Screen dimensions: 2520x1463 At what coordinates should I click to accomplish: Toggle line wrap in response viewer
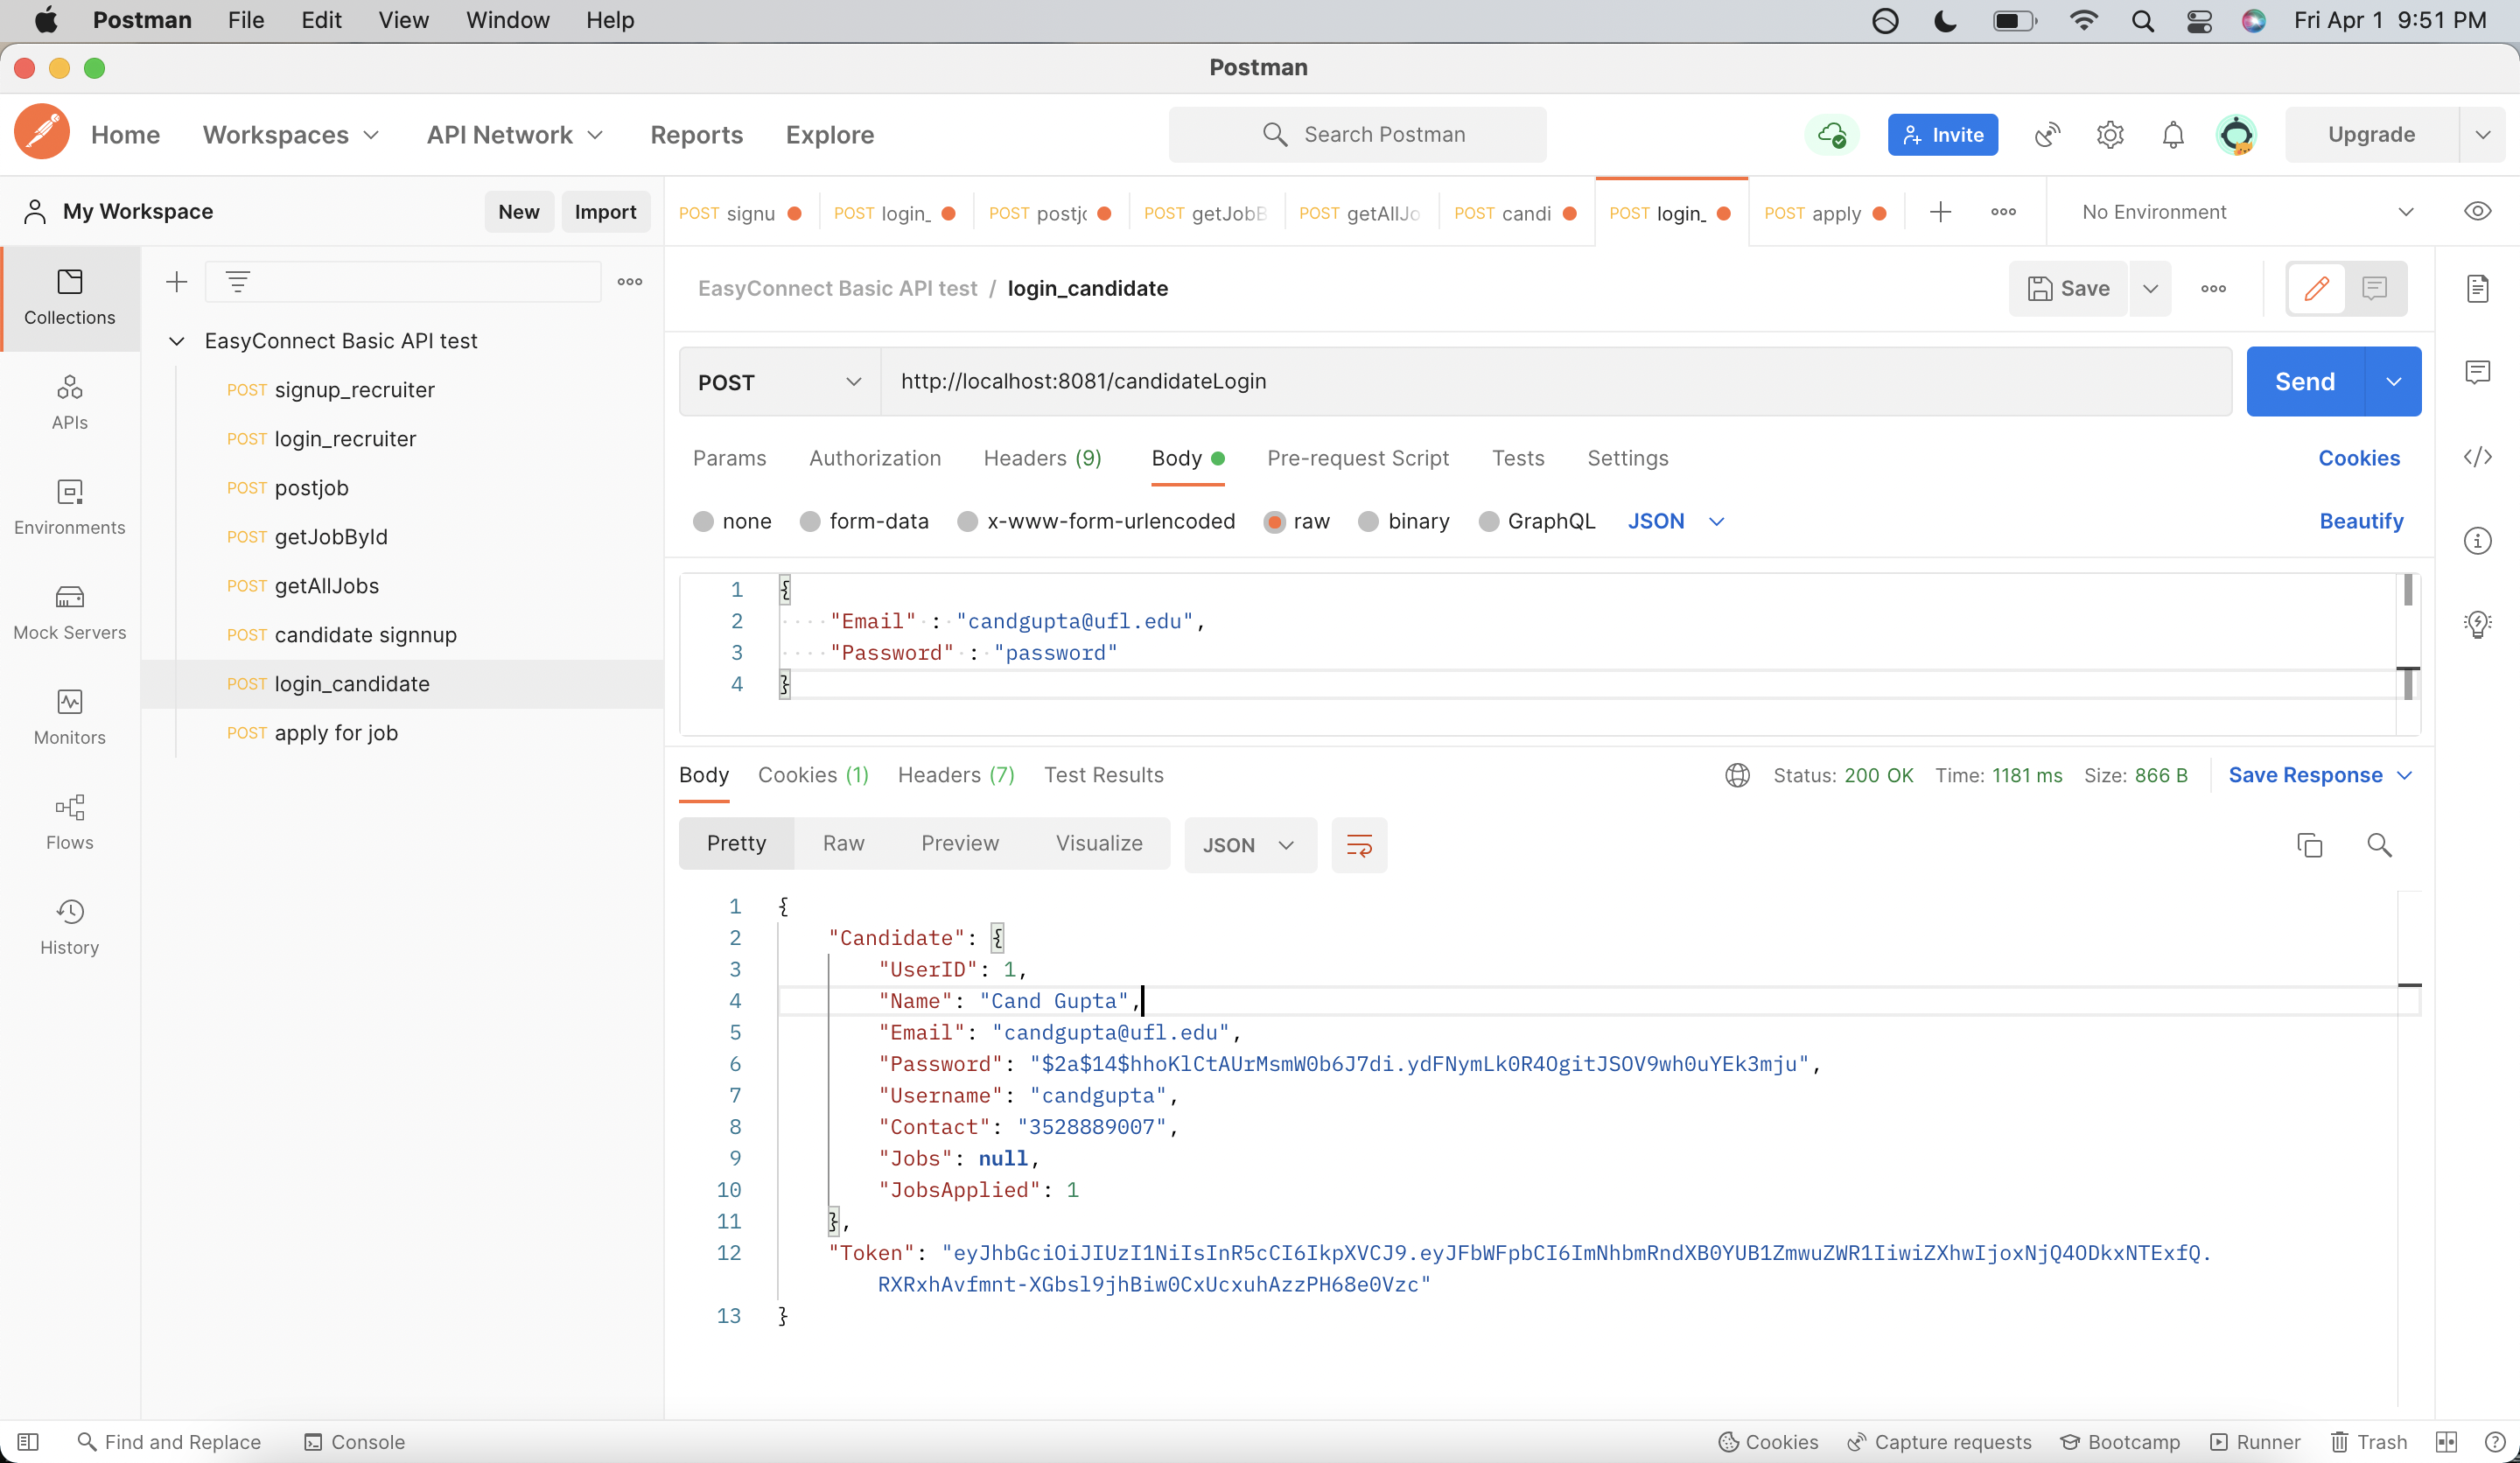(1359, 845)
